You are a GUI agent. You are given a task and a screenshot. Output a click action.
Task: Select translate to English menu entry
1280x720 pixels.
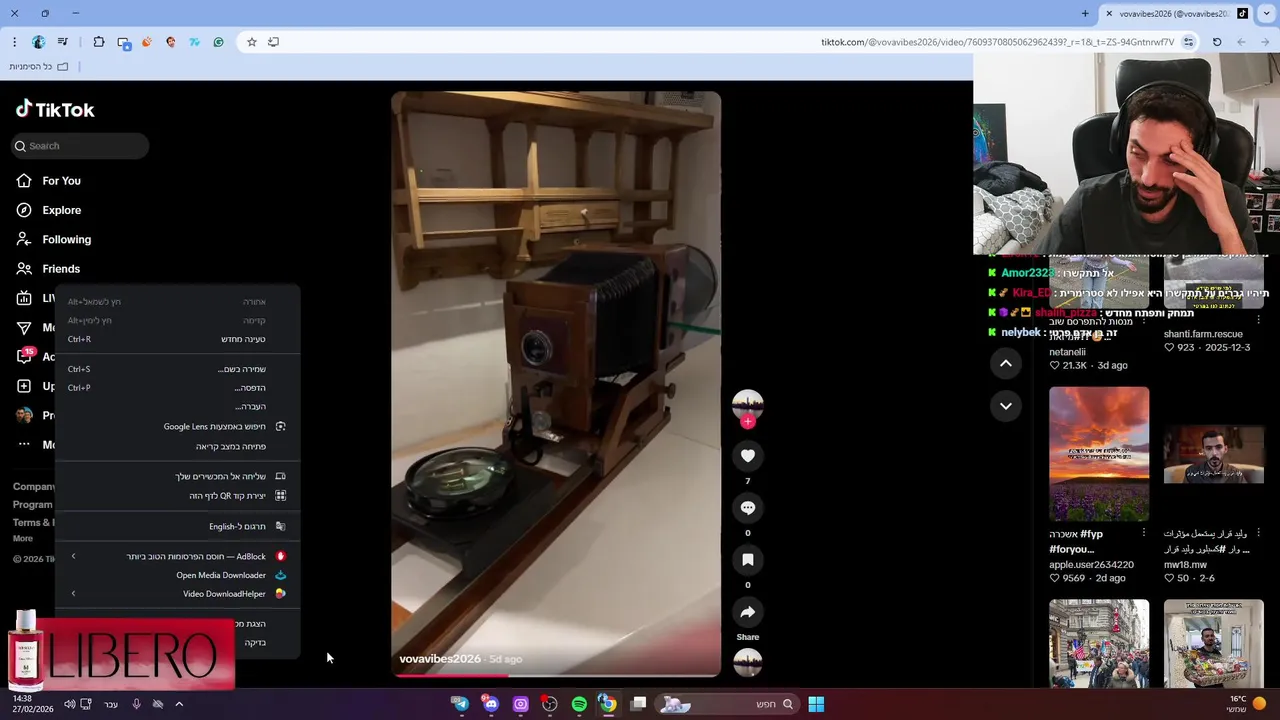177,526
